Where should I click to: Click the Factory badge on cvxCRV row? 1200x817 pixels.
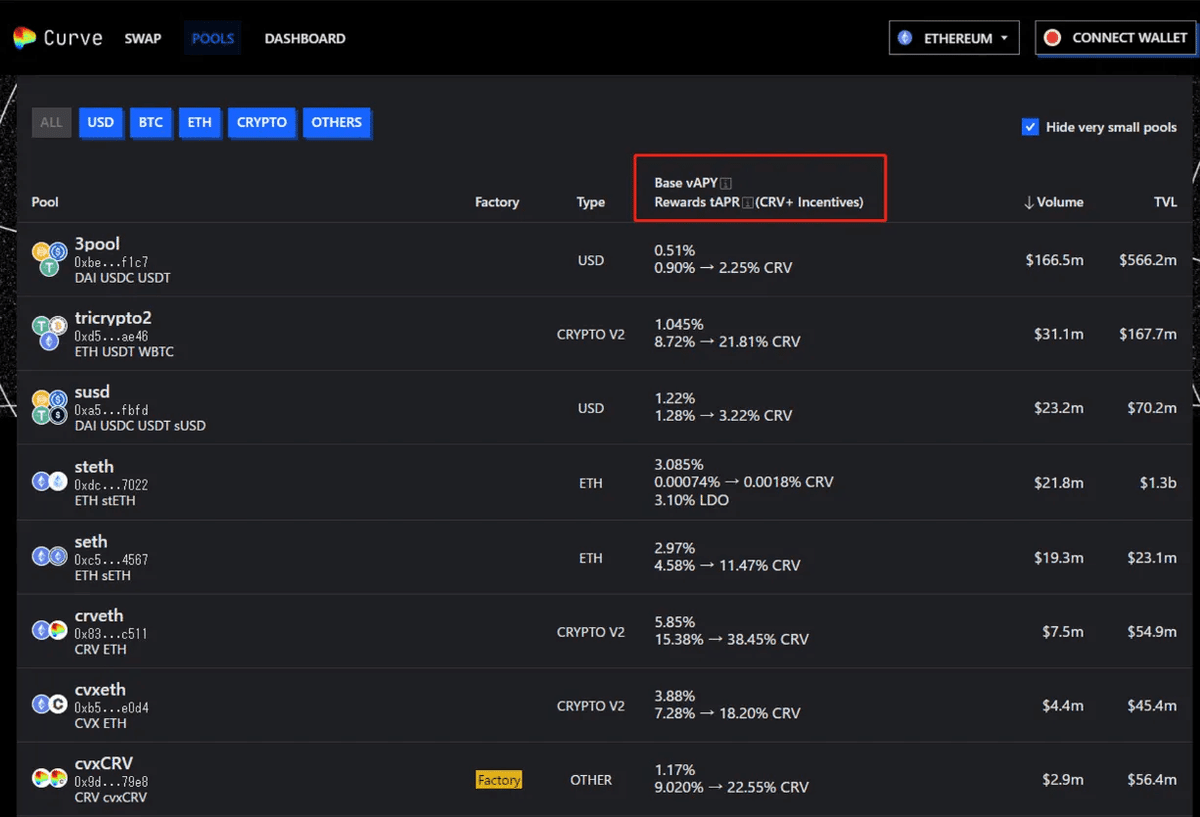(499, 780)
